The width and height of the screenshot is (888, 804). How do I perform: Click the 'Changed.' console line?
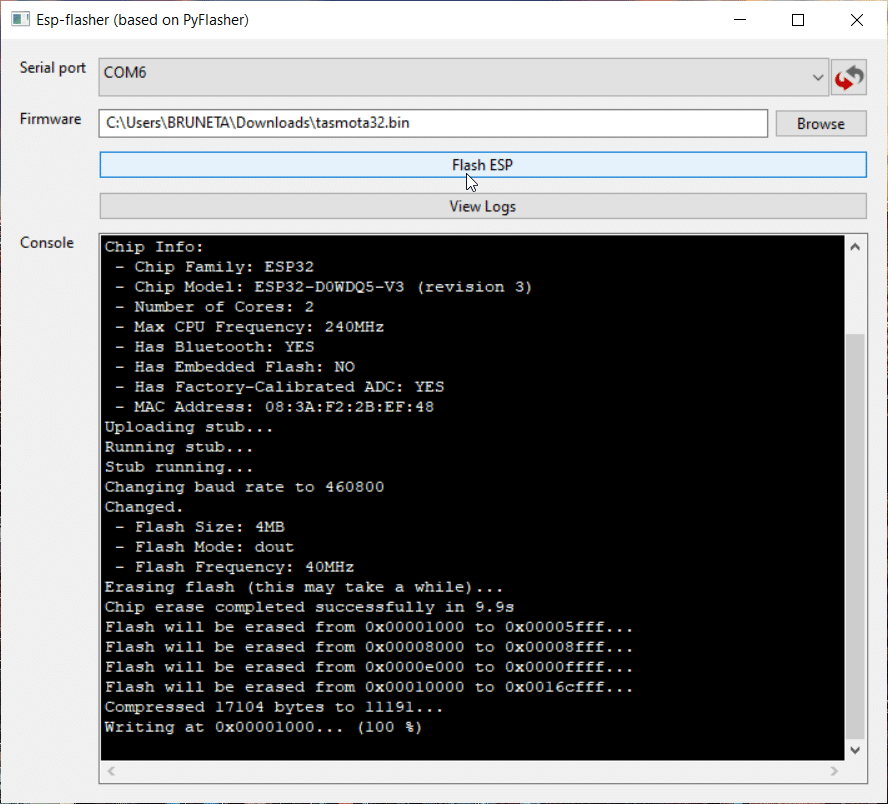click(144, 507)
